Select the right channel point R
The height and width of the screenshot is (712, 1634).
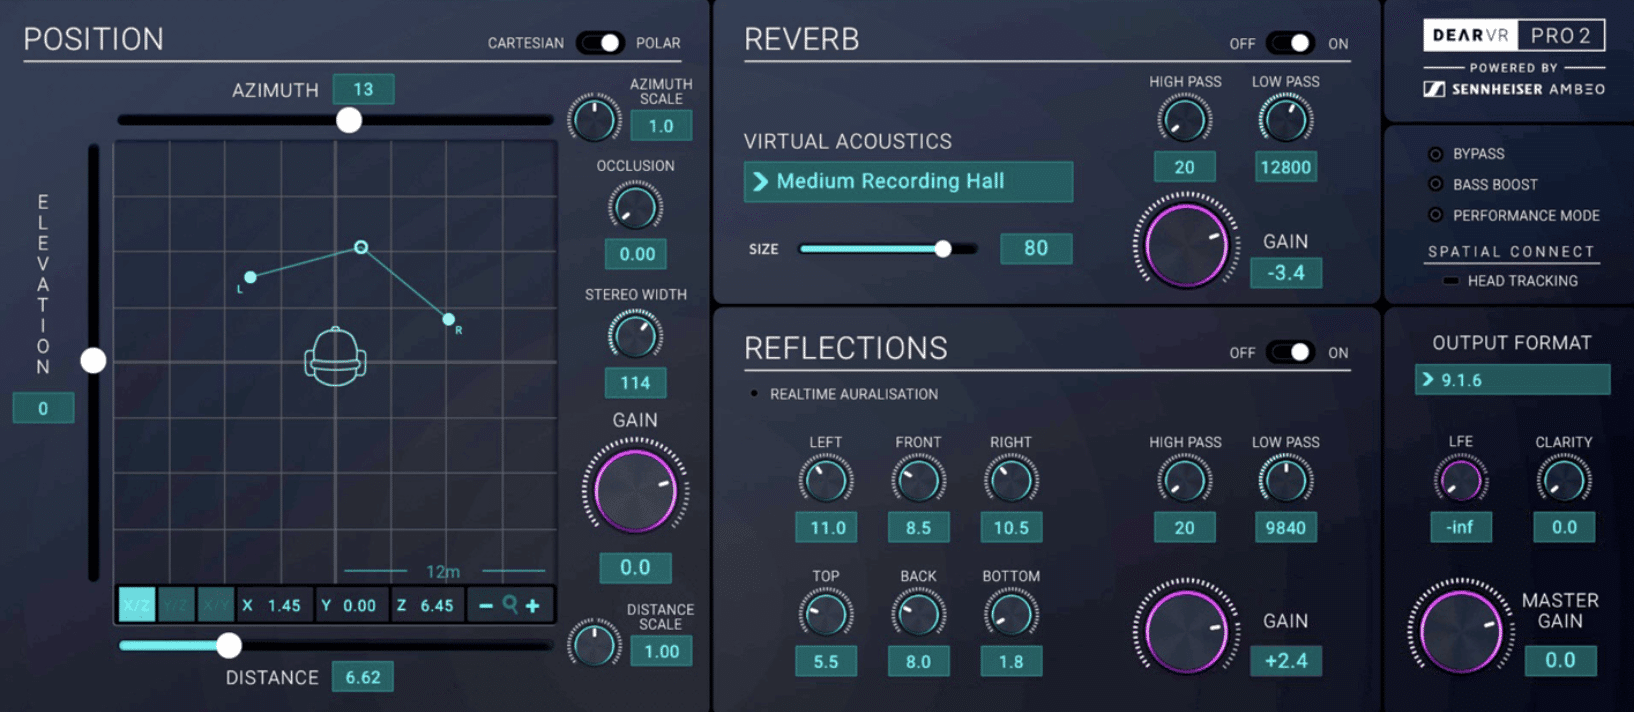[448, 319]
